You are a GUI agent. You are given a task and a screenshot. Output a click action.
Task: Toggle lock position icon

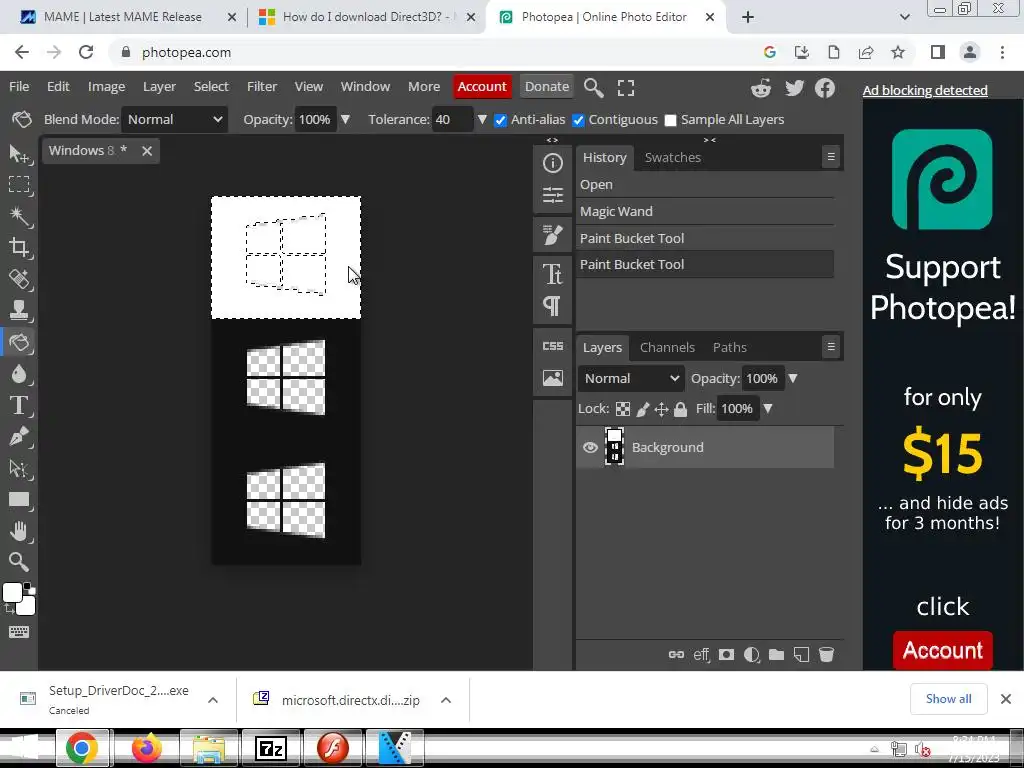(661, 409)
